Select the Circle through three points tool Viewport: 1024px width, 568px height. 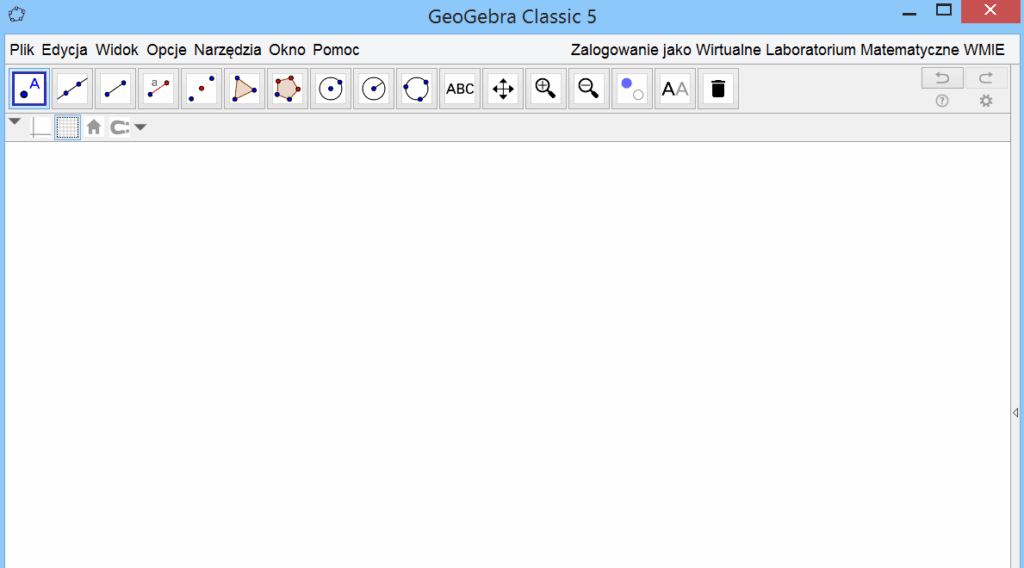click(417, 89)
